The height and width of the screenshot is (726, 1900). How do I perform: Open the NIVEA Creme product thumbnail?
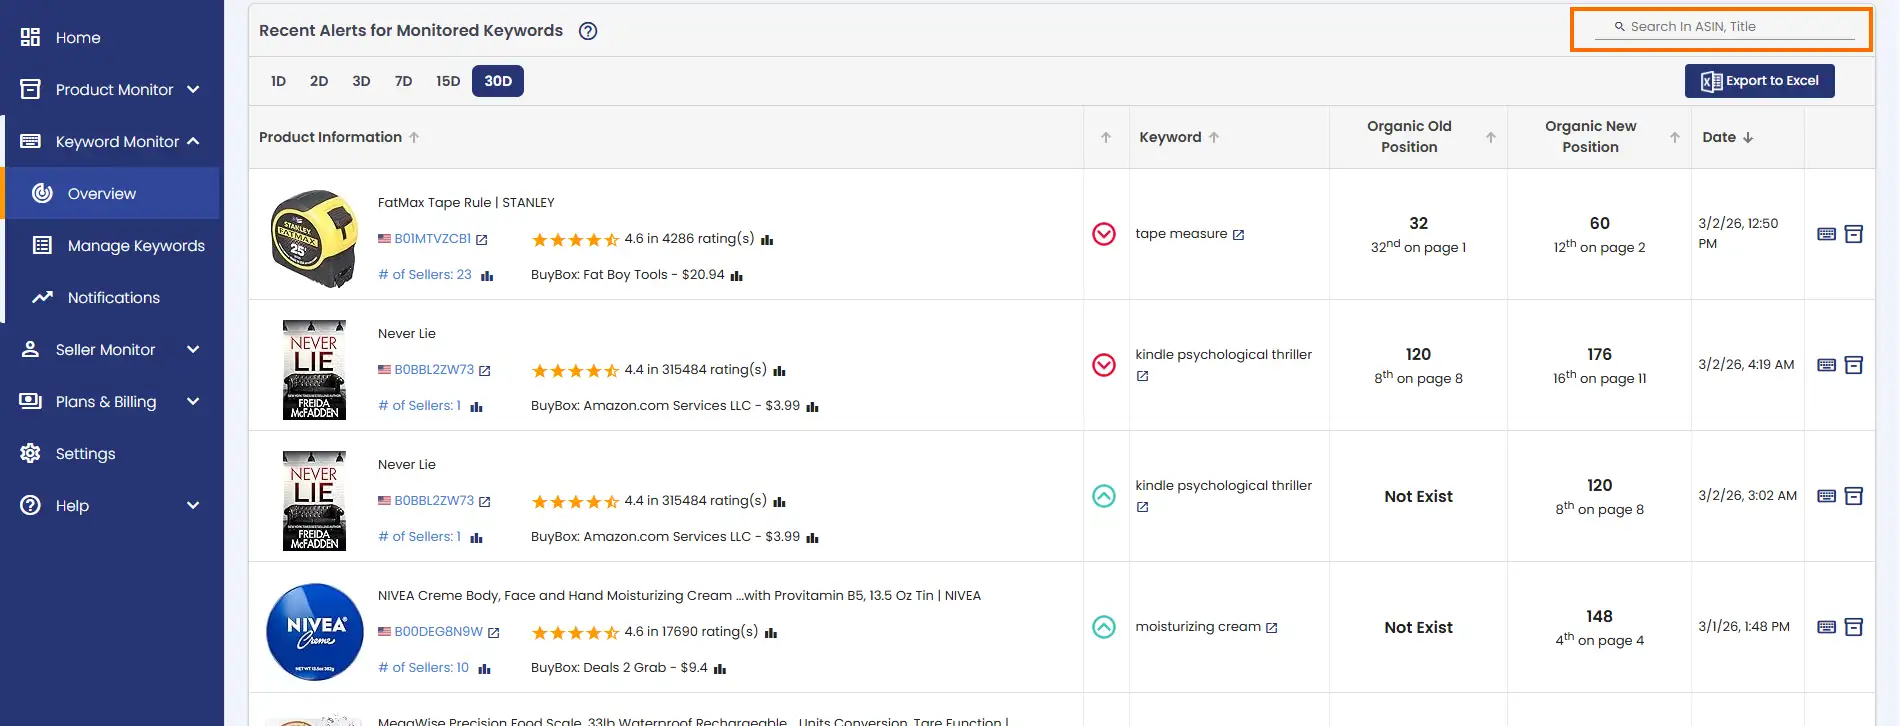pyautogui.click(x=315, y=632)
